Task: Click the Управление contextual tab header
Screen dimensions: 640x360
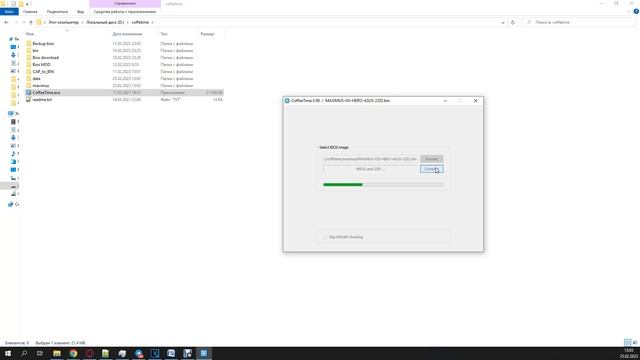Action: [x=125, y=4]
